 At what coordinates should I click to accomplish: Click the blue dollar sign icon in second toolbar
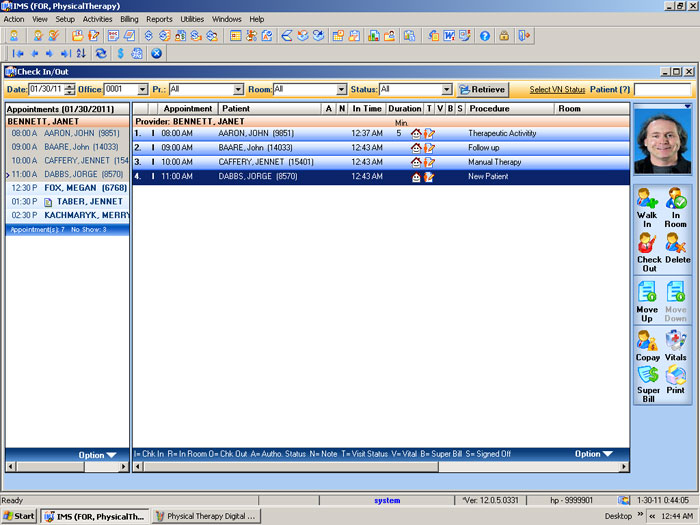coord(120,54)
